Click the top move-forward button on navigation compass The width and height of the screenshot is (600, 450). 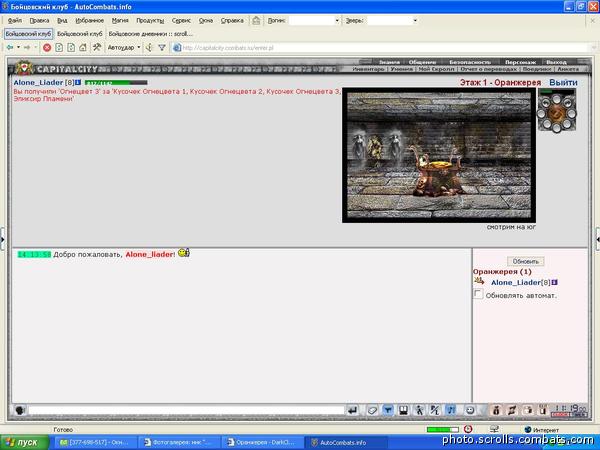[x=556, y=99]
